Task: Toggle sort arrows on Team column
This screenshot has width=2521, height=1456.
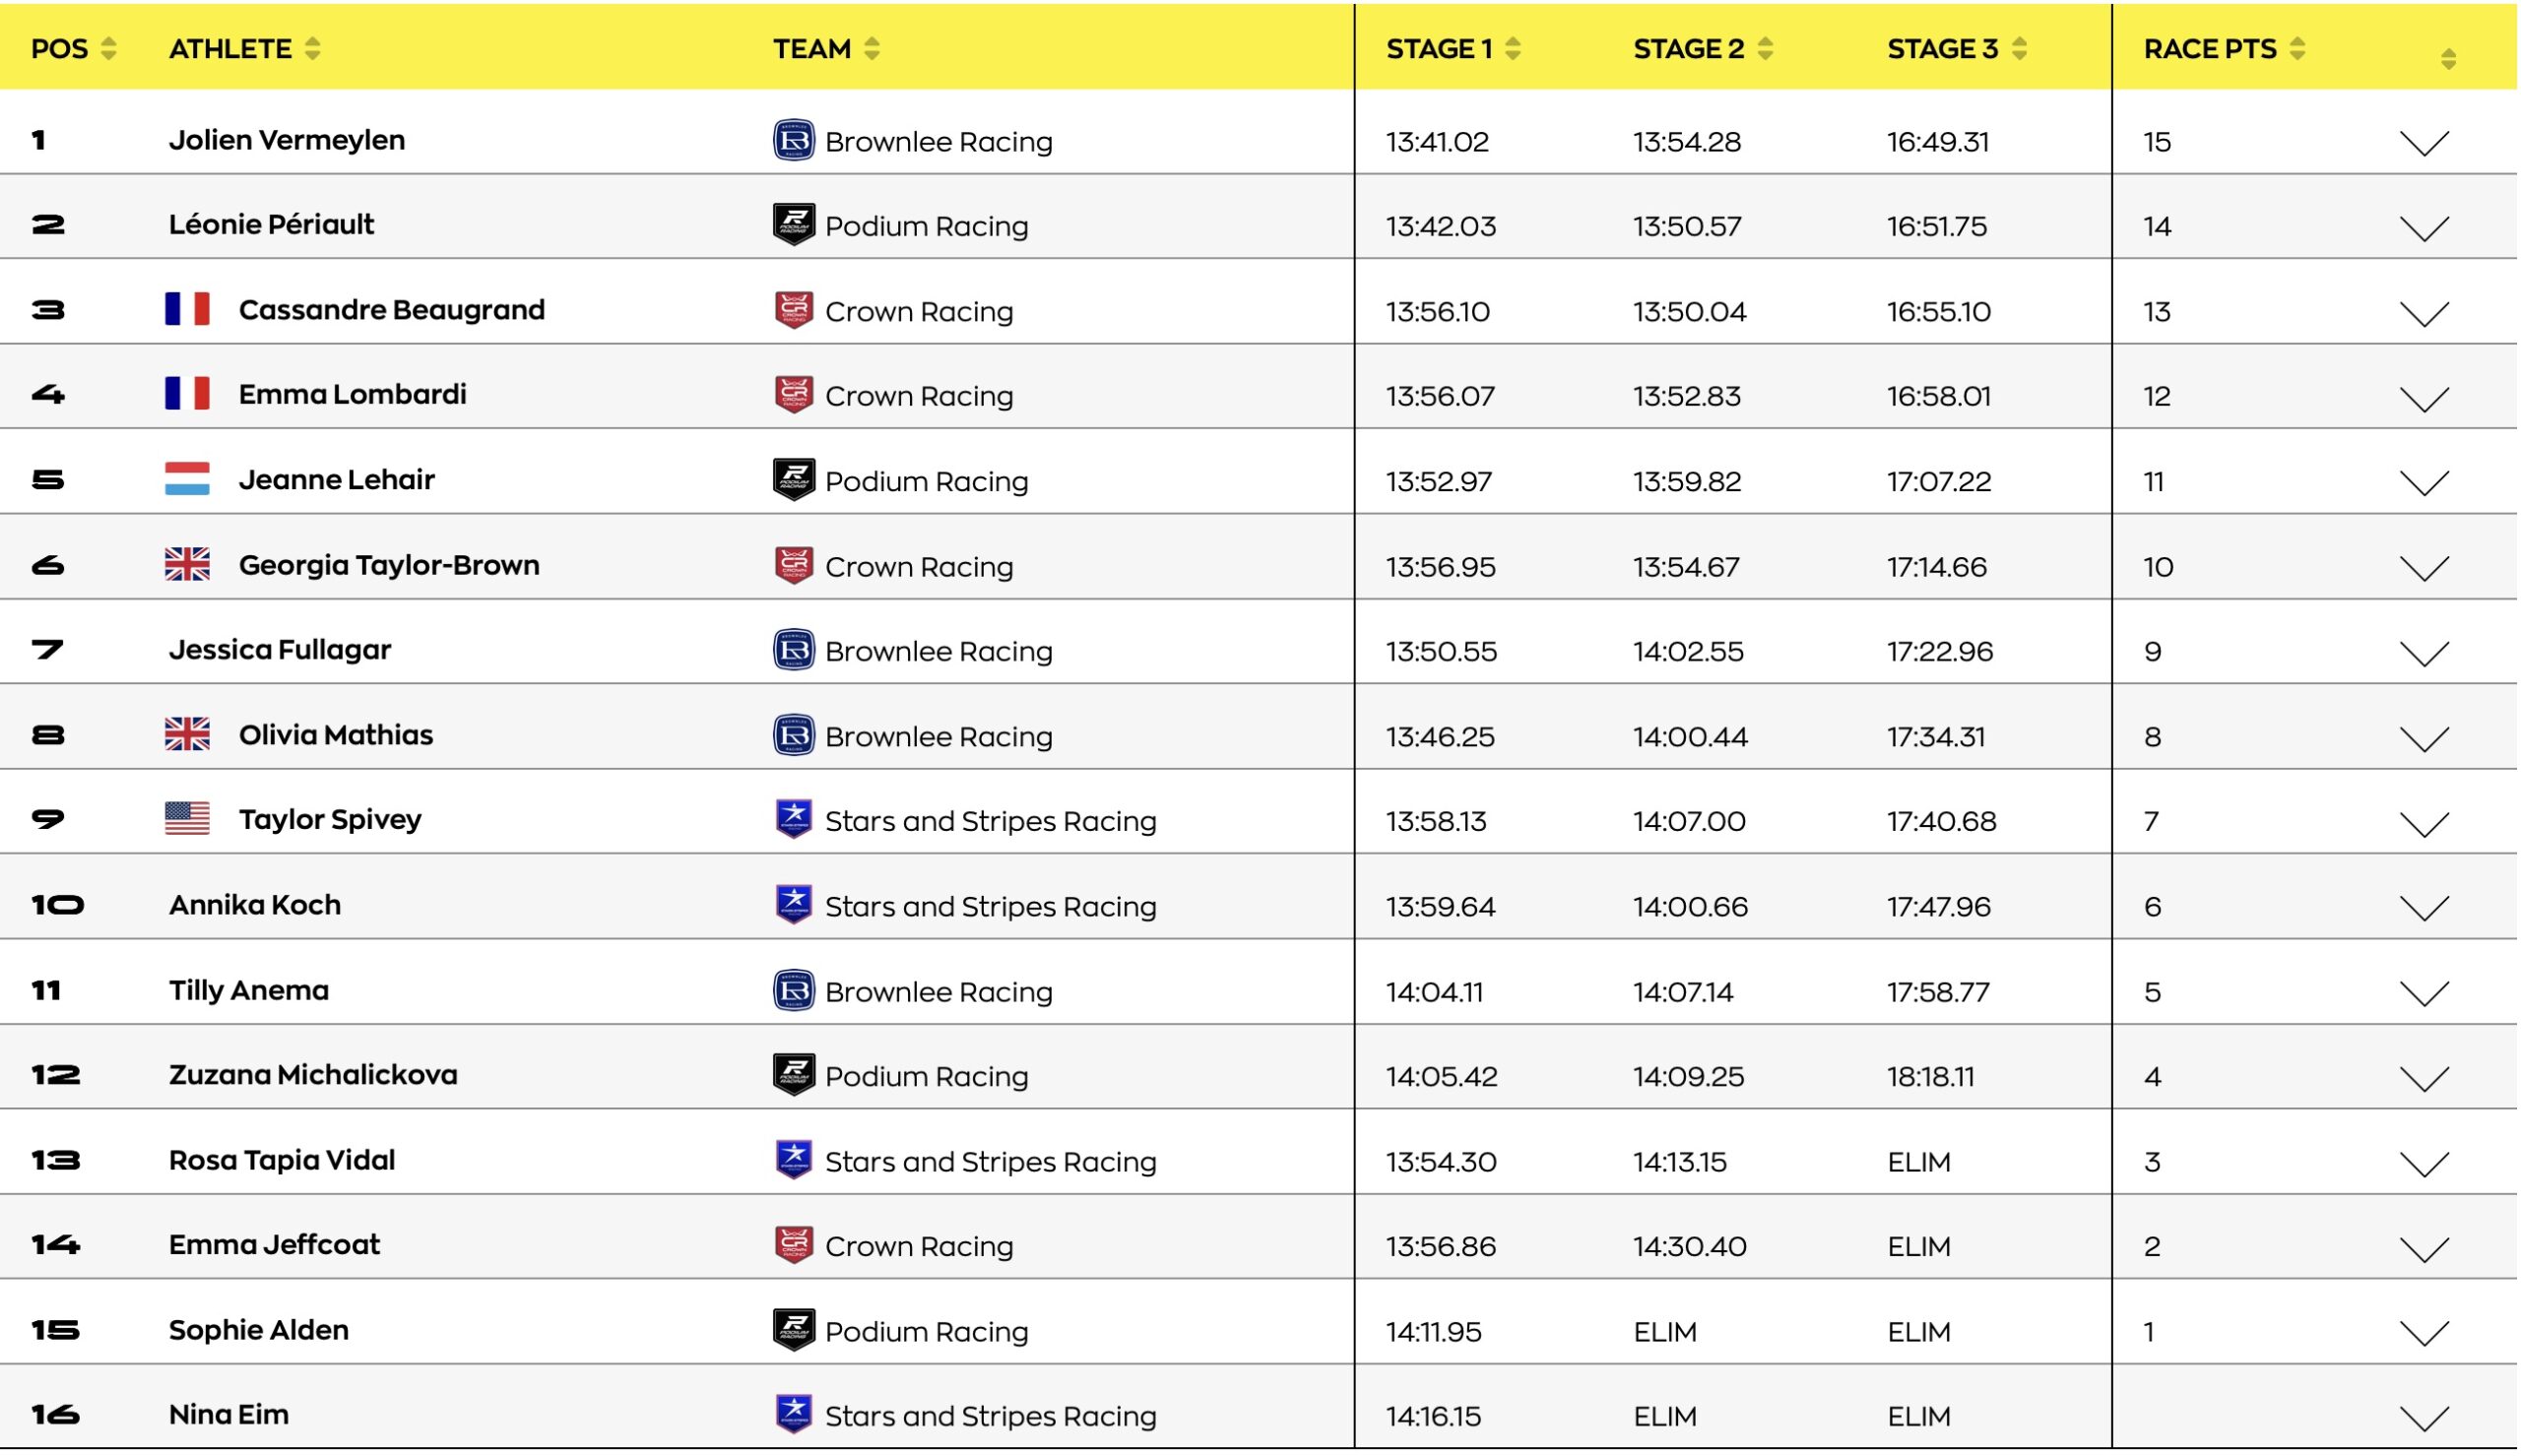Action: [871, 48]
